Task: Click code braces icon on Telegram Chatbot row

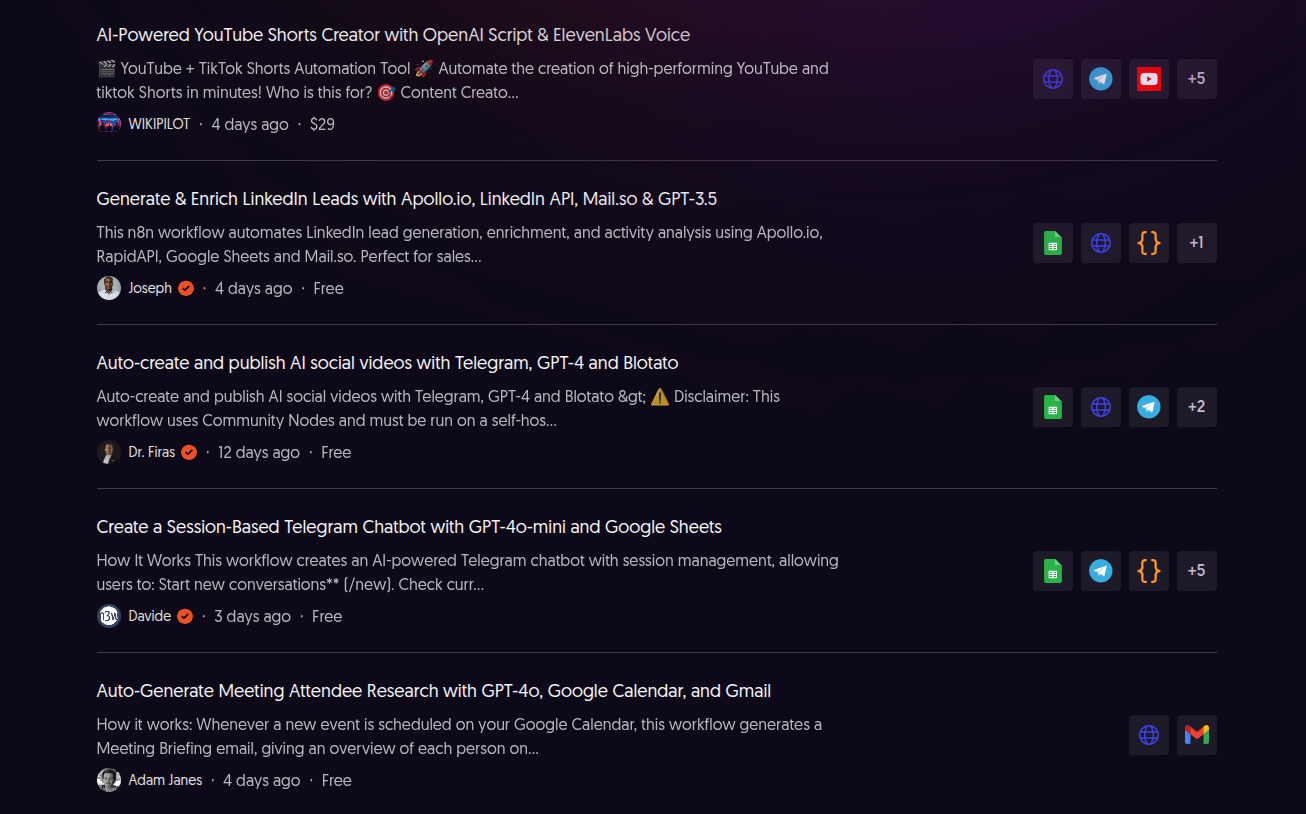Action: tap(1148, 571)
